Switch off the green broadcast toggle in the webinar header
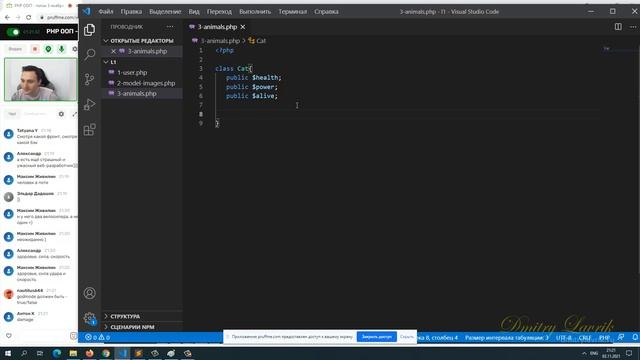 click(x=13, y=32)
